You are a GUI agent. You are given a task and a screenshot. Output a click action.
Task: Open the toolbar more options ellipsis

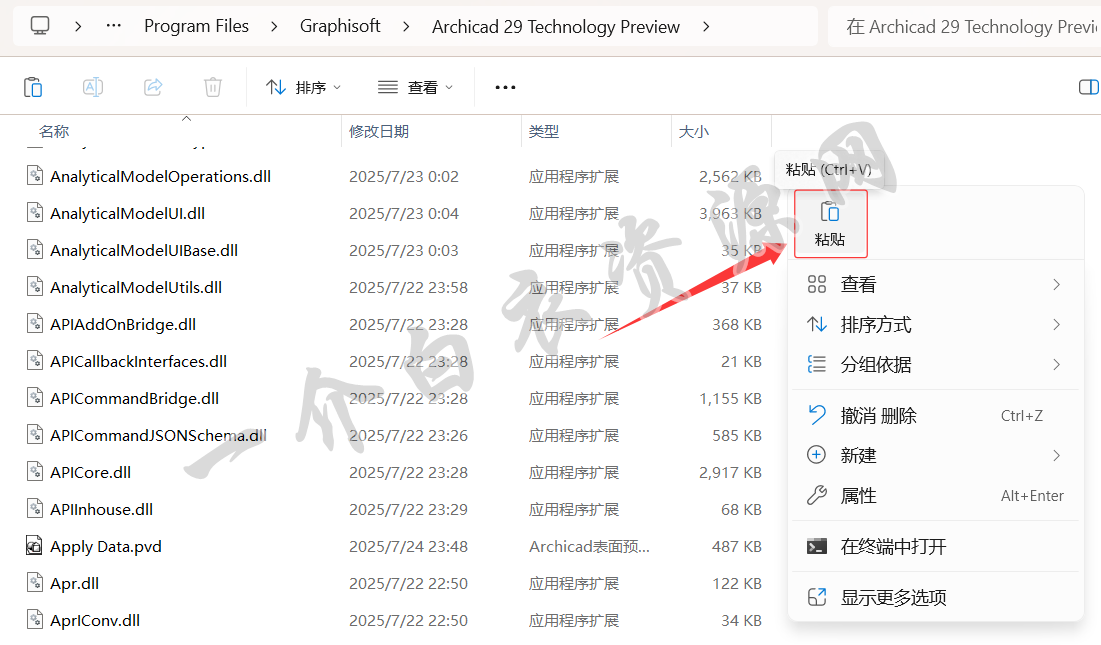click(x=506, y=87)
